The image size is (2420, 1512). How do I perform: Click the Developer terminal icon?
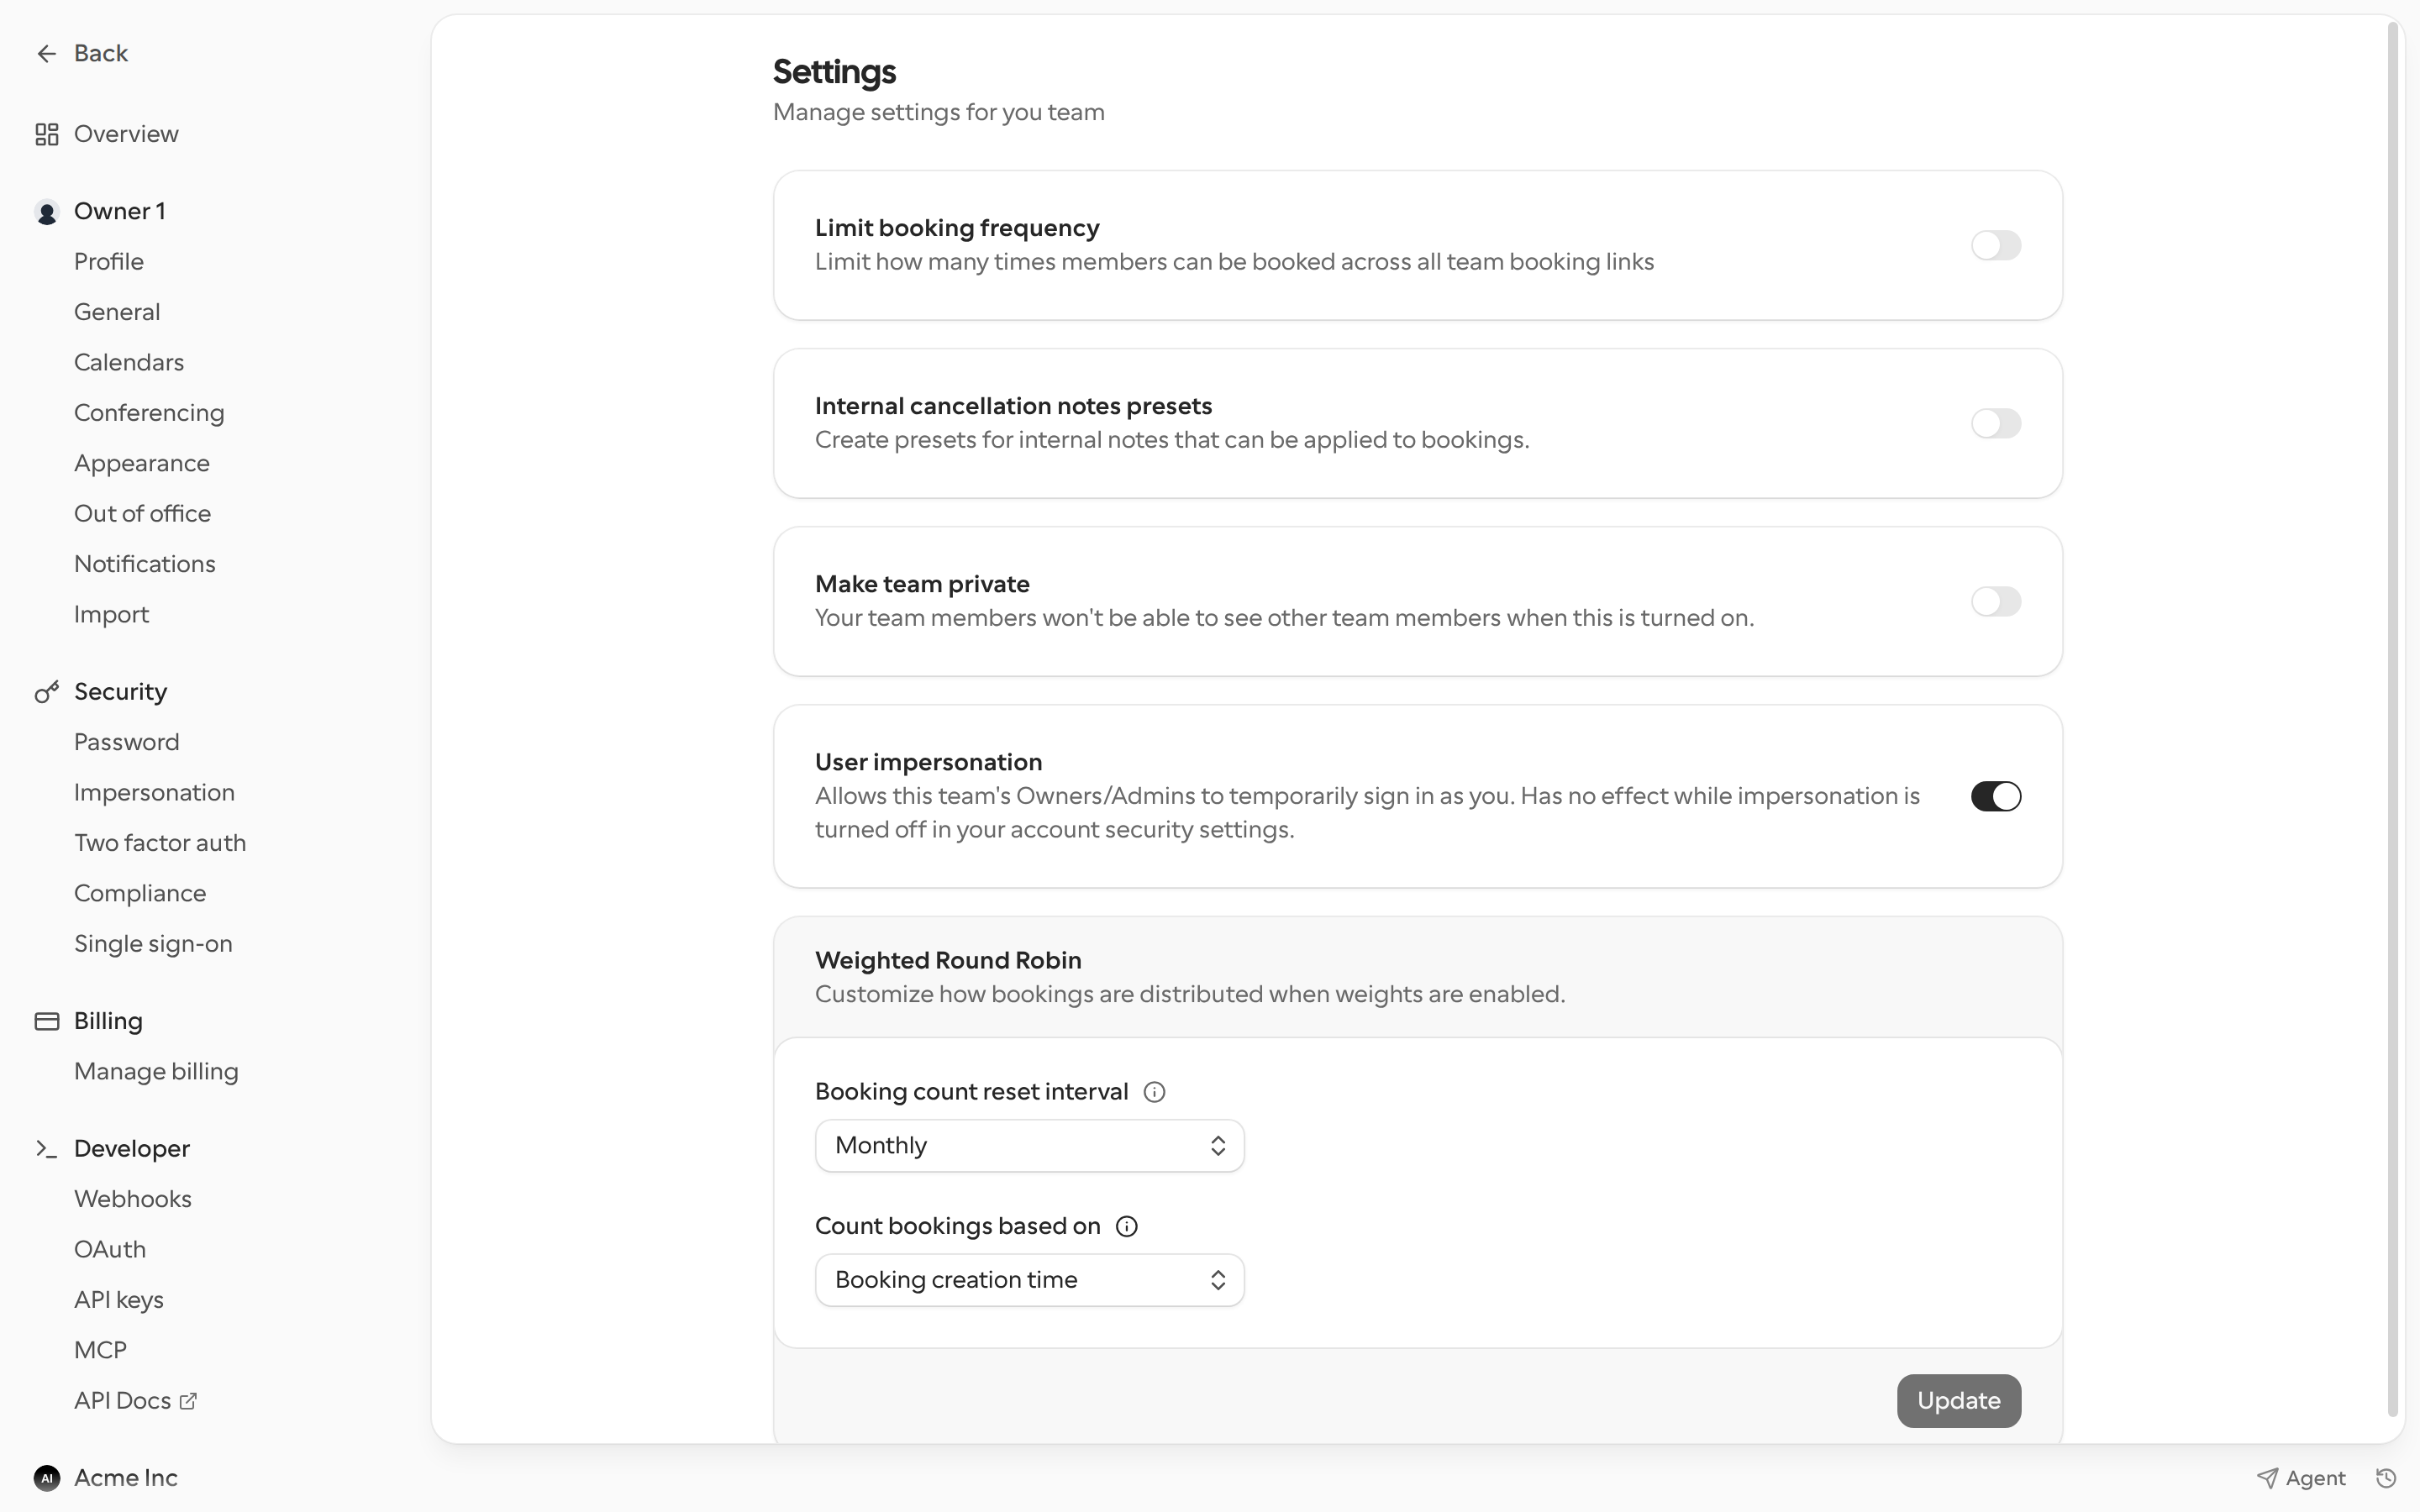(x=46, y=1149)
